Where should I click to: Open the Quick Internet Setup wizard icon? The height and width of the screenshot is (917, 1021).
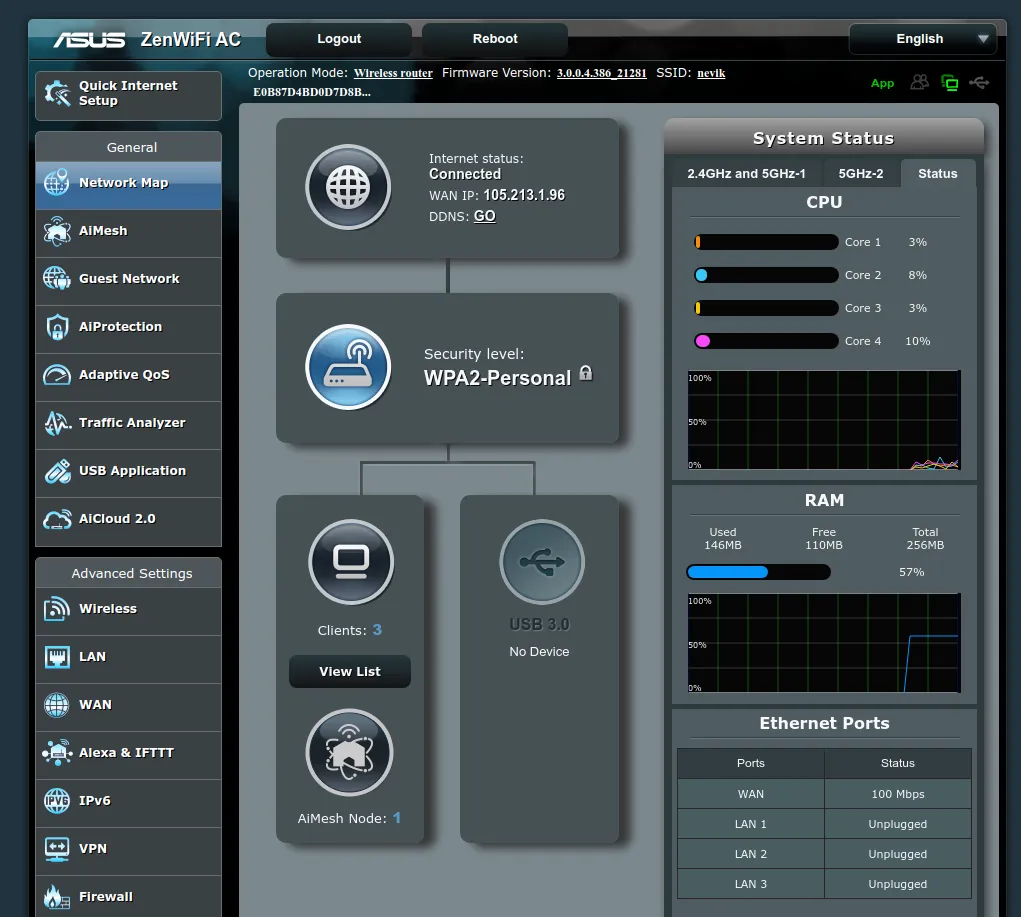[57, 93]
